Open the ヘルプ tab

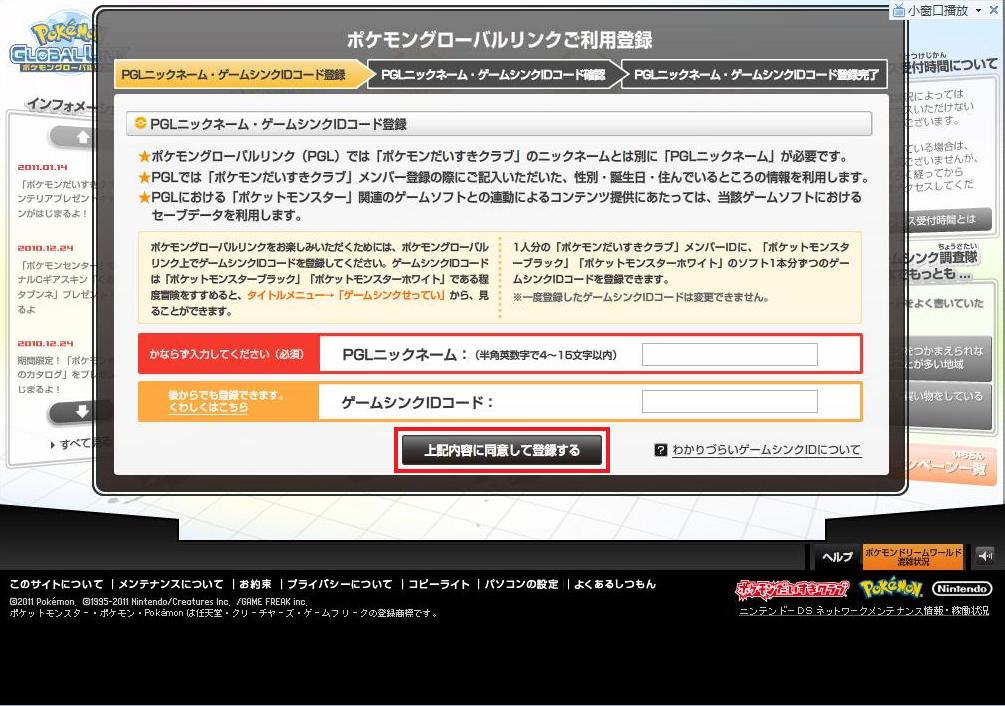(x=837, y=557)
